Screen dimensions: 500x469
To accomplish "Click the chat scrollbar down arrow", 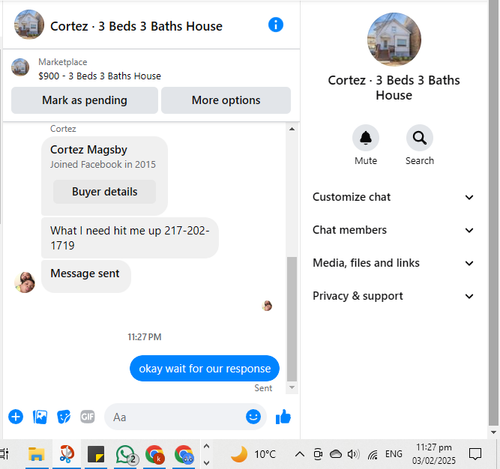I will (292, 387).
